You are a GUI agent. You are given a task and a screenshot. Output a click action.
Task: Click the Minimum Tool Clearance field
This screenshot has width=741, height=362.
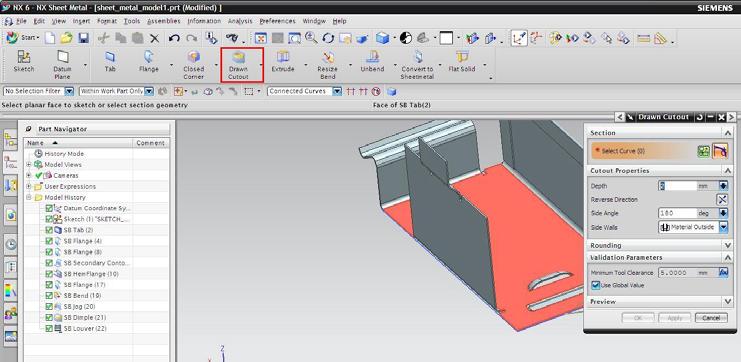pyautogui.click(x=678, y=273)
